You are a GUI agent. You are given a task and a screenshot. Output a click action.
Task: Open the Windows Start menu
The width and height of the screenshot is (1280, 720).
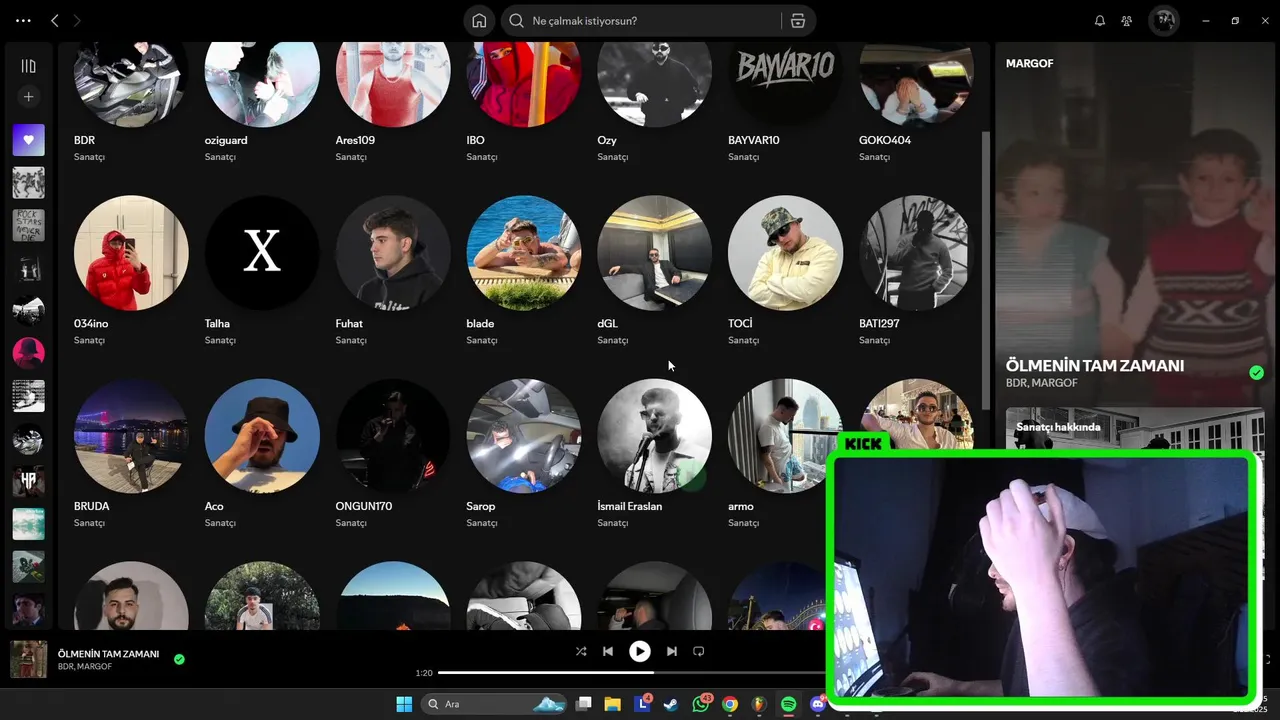(404, 704)
